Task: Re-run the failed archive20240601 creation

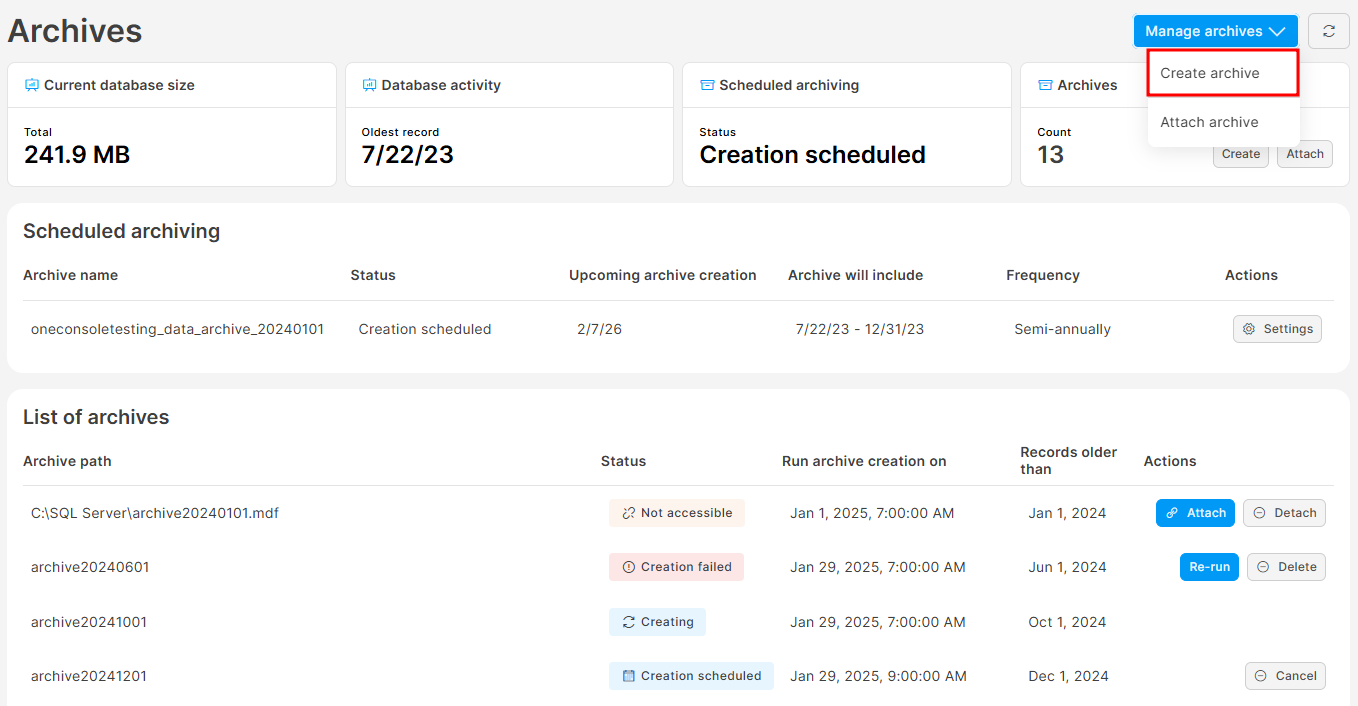Action: 1208,567
